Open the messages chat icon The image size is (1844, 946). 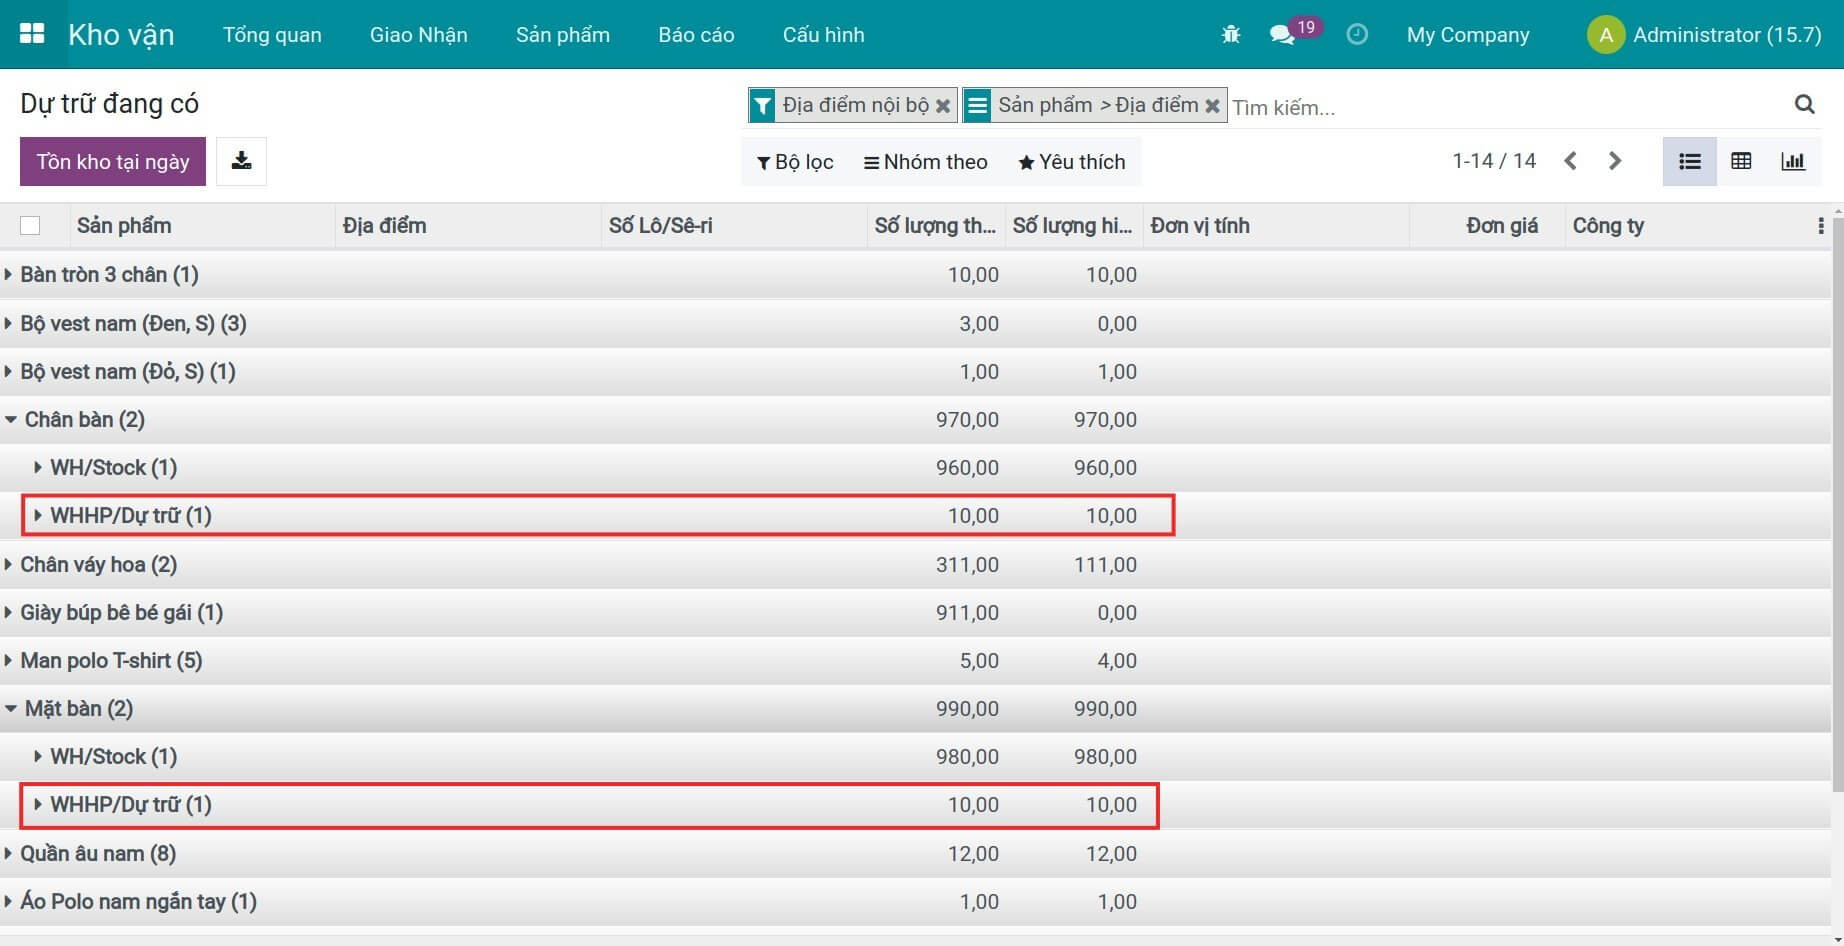pyautogui.click(x=1281, y=35)
